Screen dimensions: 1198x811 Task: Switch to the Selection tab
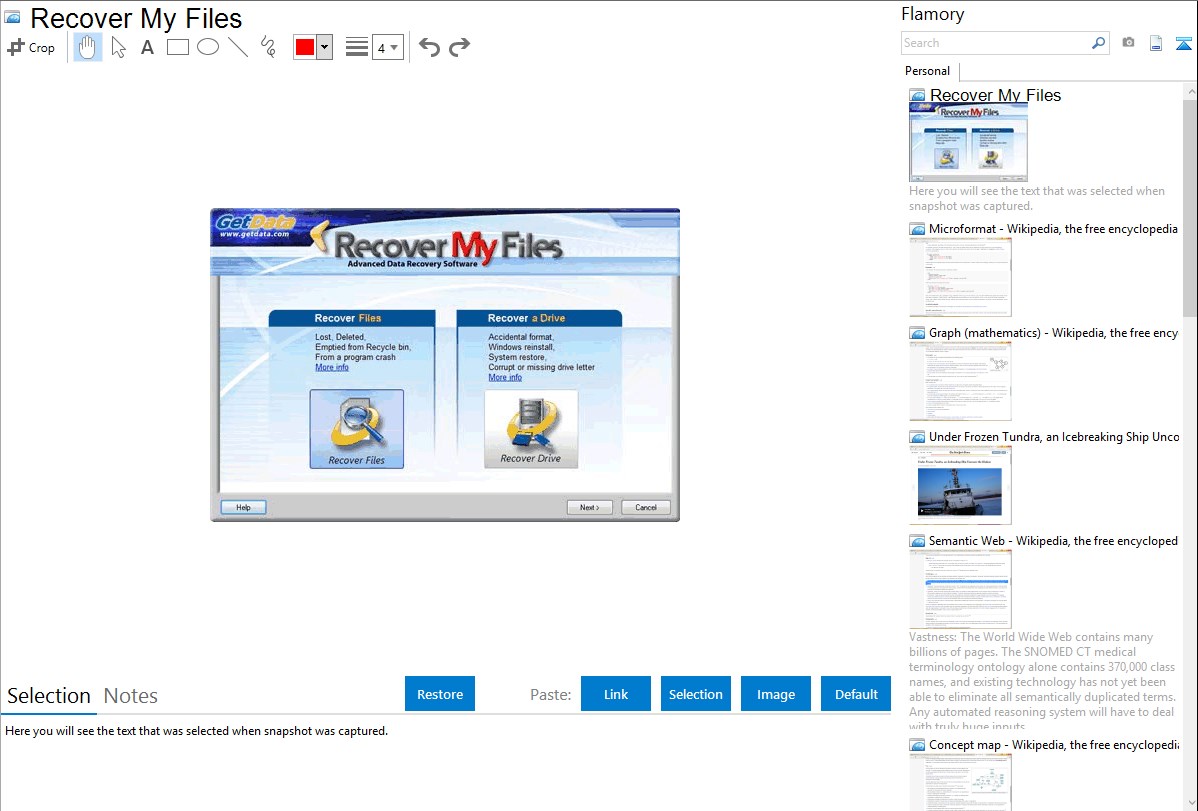coord(49,696)
